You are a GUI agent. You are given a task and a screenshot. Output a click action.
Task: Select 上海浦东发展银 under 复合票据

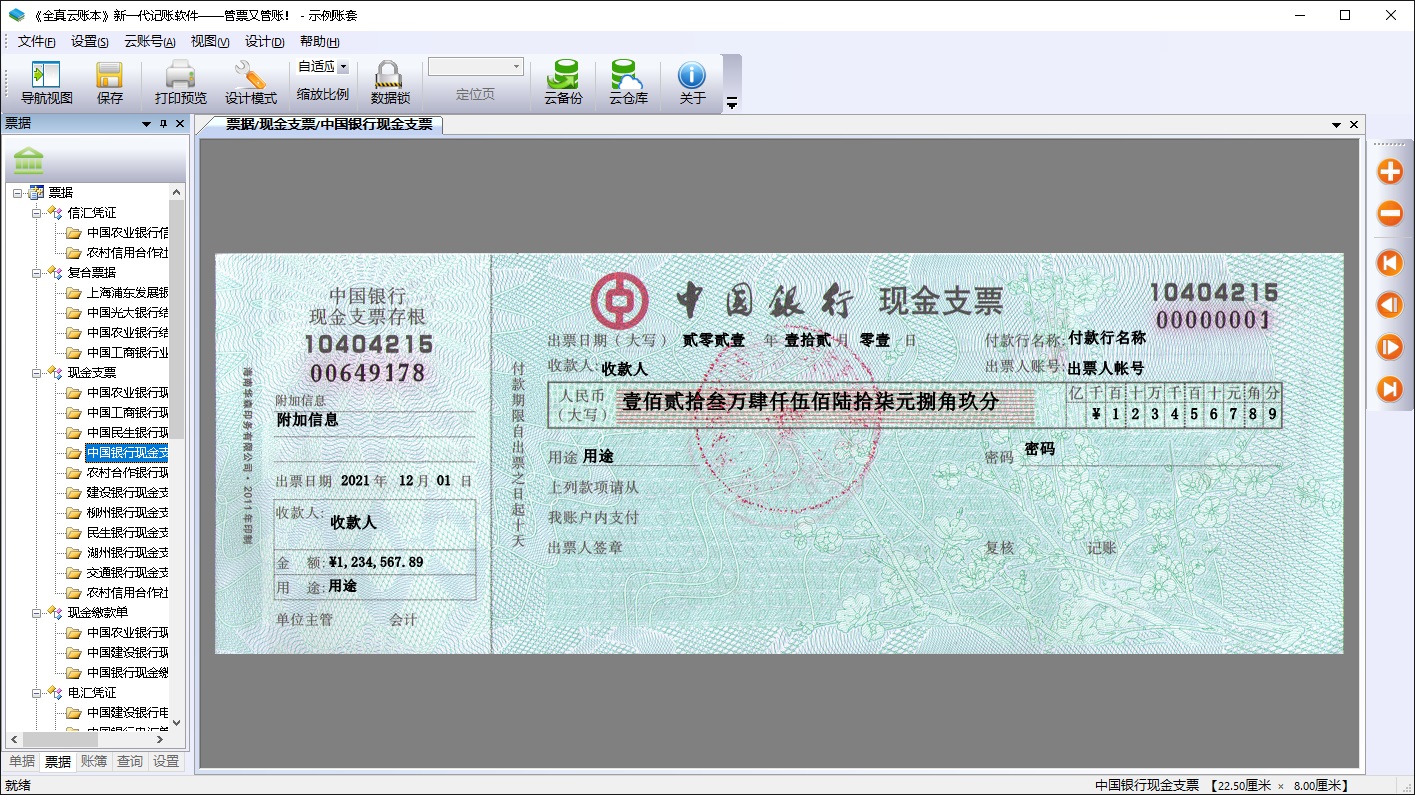click(x=127, y=292)
